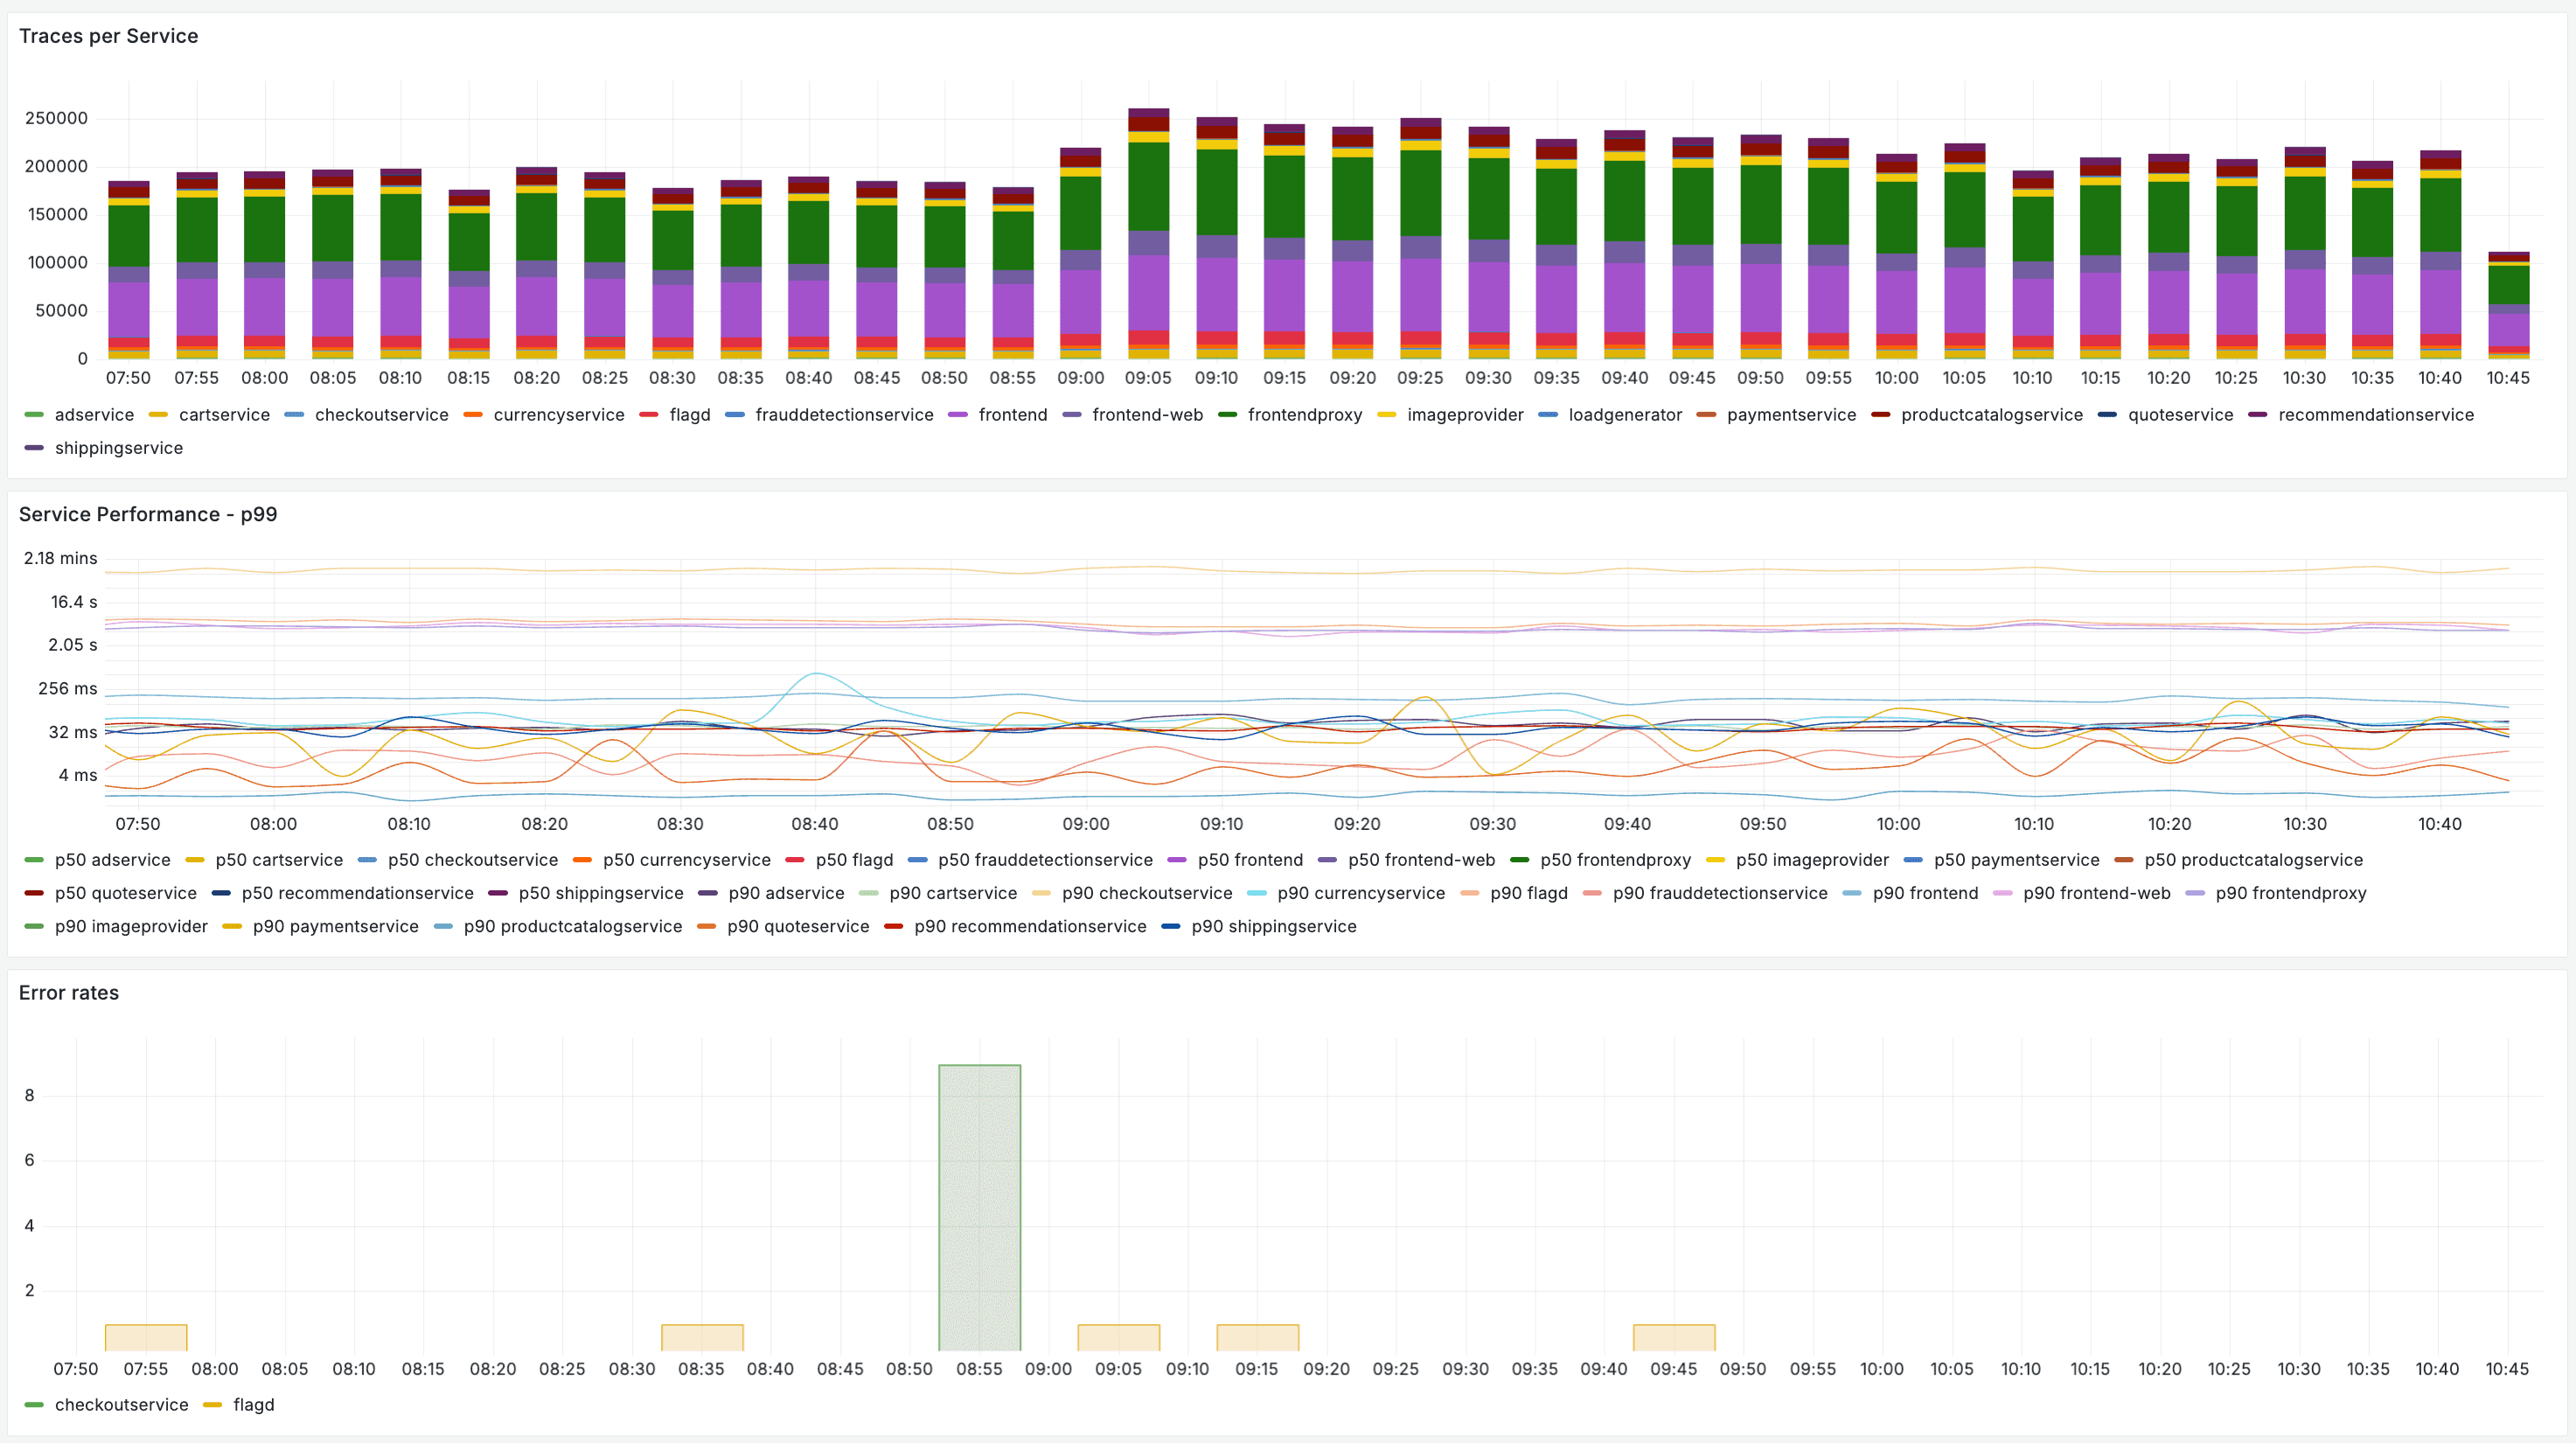The image size is (2576, 1443).
Task: Click the recommendationservice legend color marker
Action: coord(2257,415)
